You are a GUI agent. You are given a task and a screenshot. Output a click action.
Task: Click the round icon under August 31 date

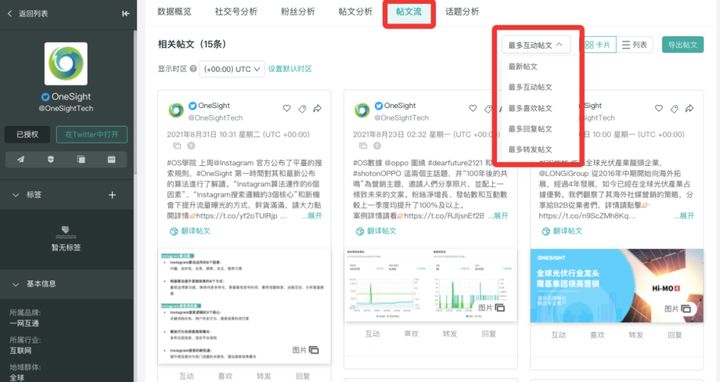191,146
